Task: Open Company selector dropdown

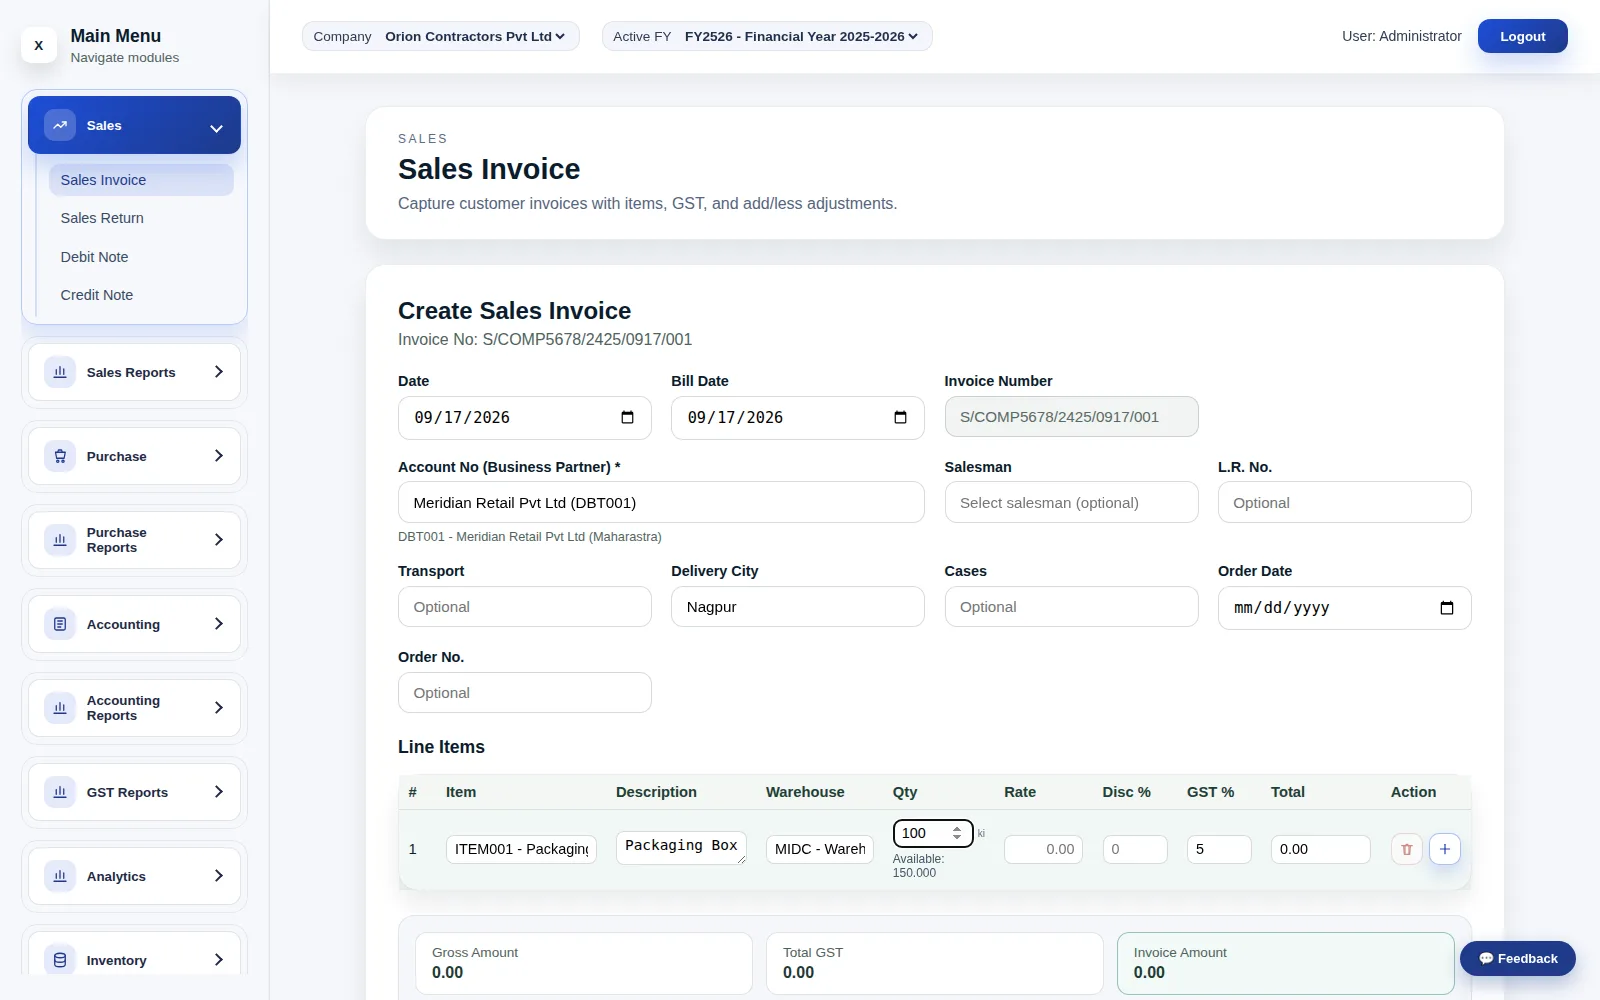Action: (475, 36)
